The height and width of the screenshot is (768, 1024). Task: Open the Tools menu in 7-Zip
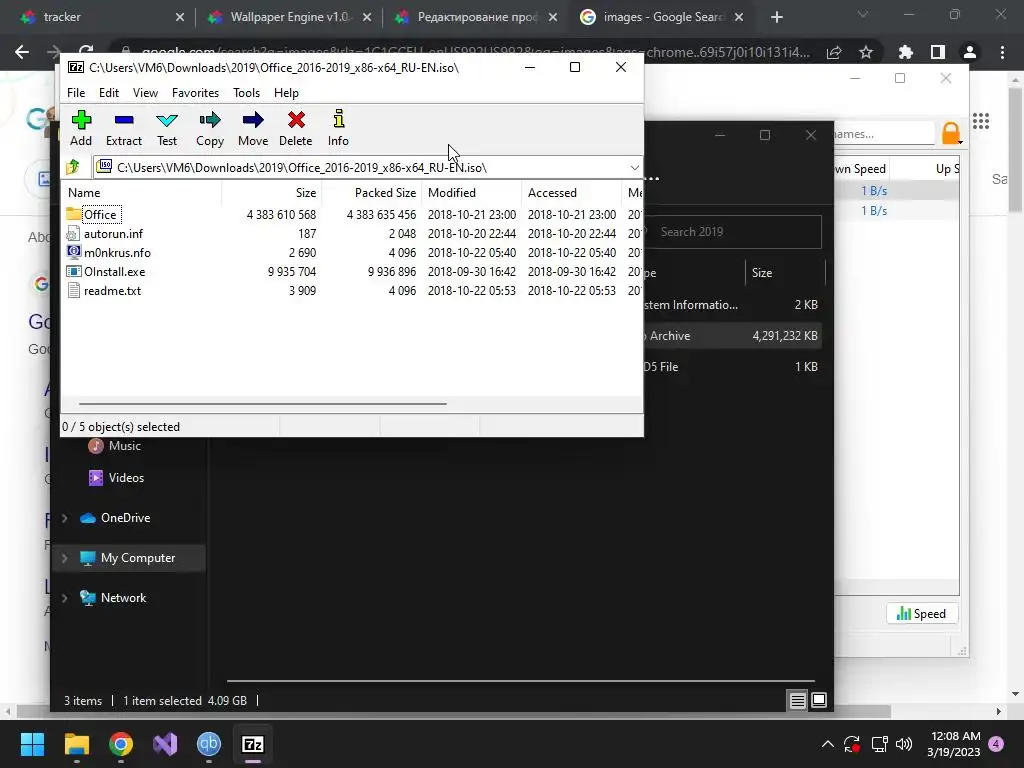point(246,93)
